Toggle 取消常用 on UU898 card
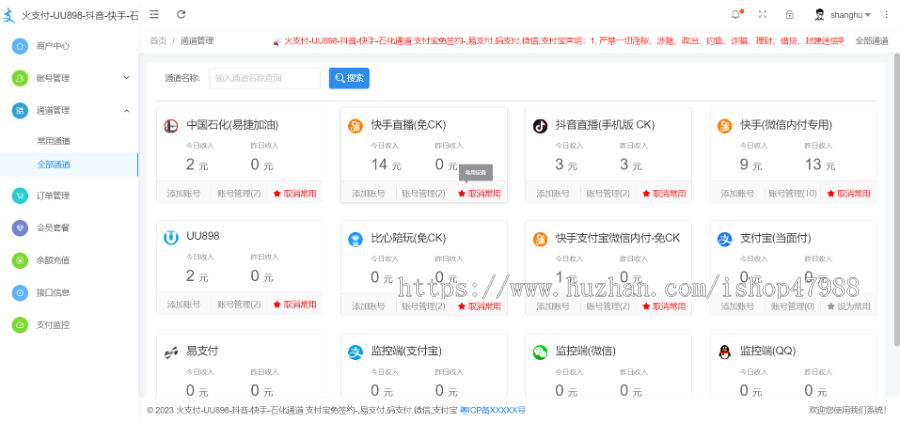The width and height of the screenshot is (900, 423). click(294, 304)
